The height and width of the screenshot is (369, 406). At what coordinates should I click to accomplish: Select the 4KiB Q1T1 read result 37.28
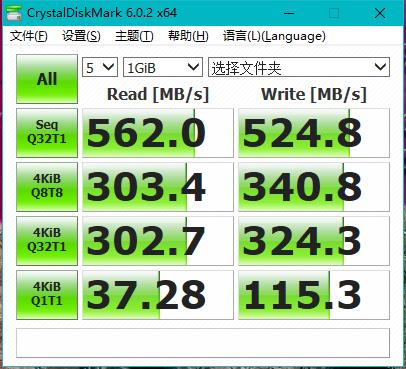[x=158, y=295]
